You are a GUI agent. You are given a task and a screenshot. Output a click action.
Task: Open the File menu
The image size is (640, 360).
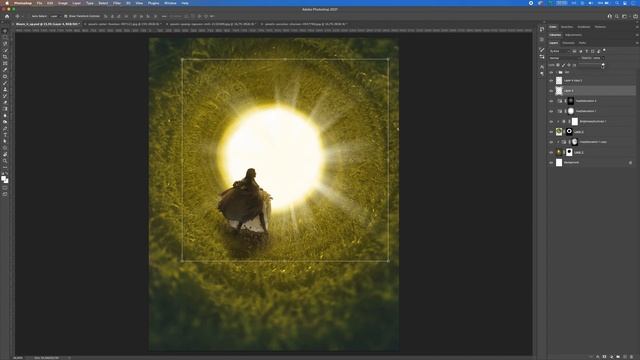click(x=39, y=3)
